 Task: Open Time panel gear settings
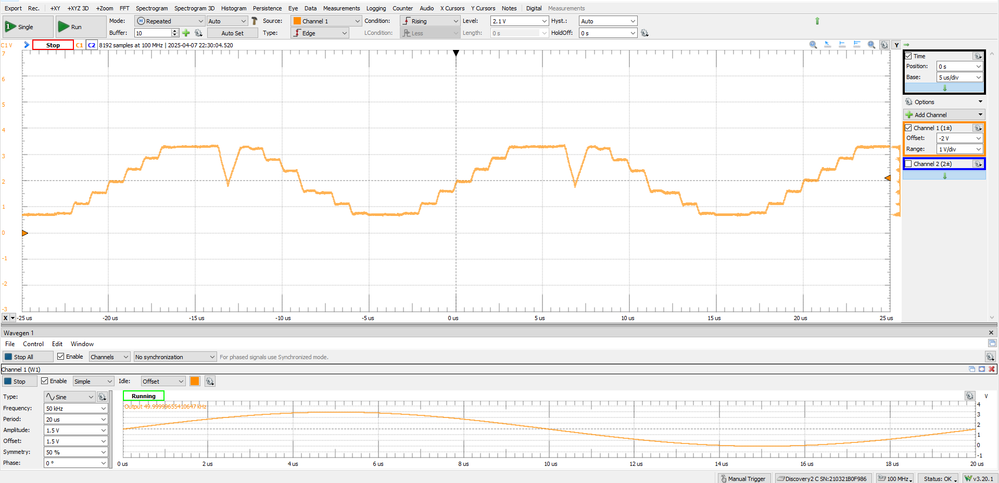[977, 56]
